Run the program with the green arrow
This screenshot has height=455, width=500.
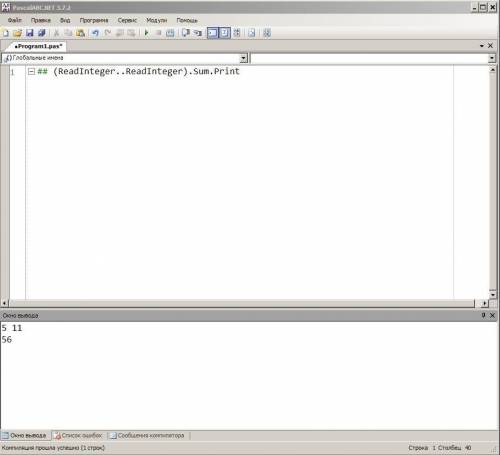(146, 33)
